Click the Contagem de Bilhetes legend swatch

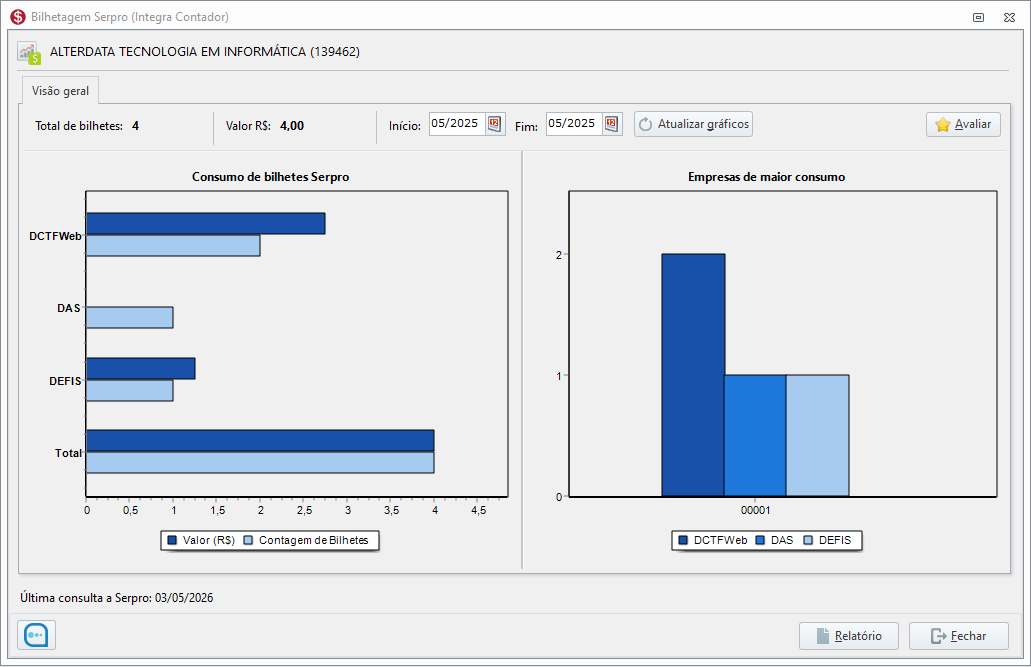[x=248, y=540]
